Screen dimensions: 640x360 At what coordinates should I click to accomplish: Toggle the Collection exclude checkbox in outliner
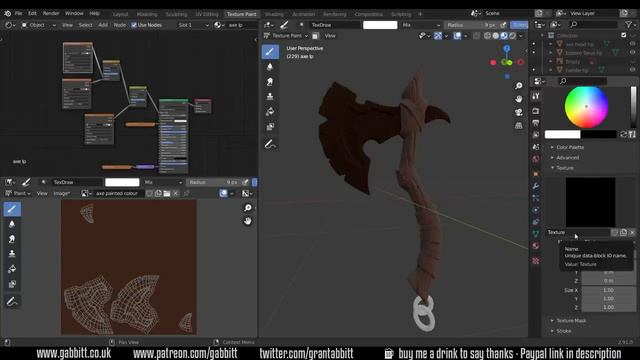(624, 36)
